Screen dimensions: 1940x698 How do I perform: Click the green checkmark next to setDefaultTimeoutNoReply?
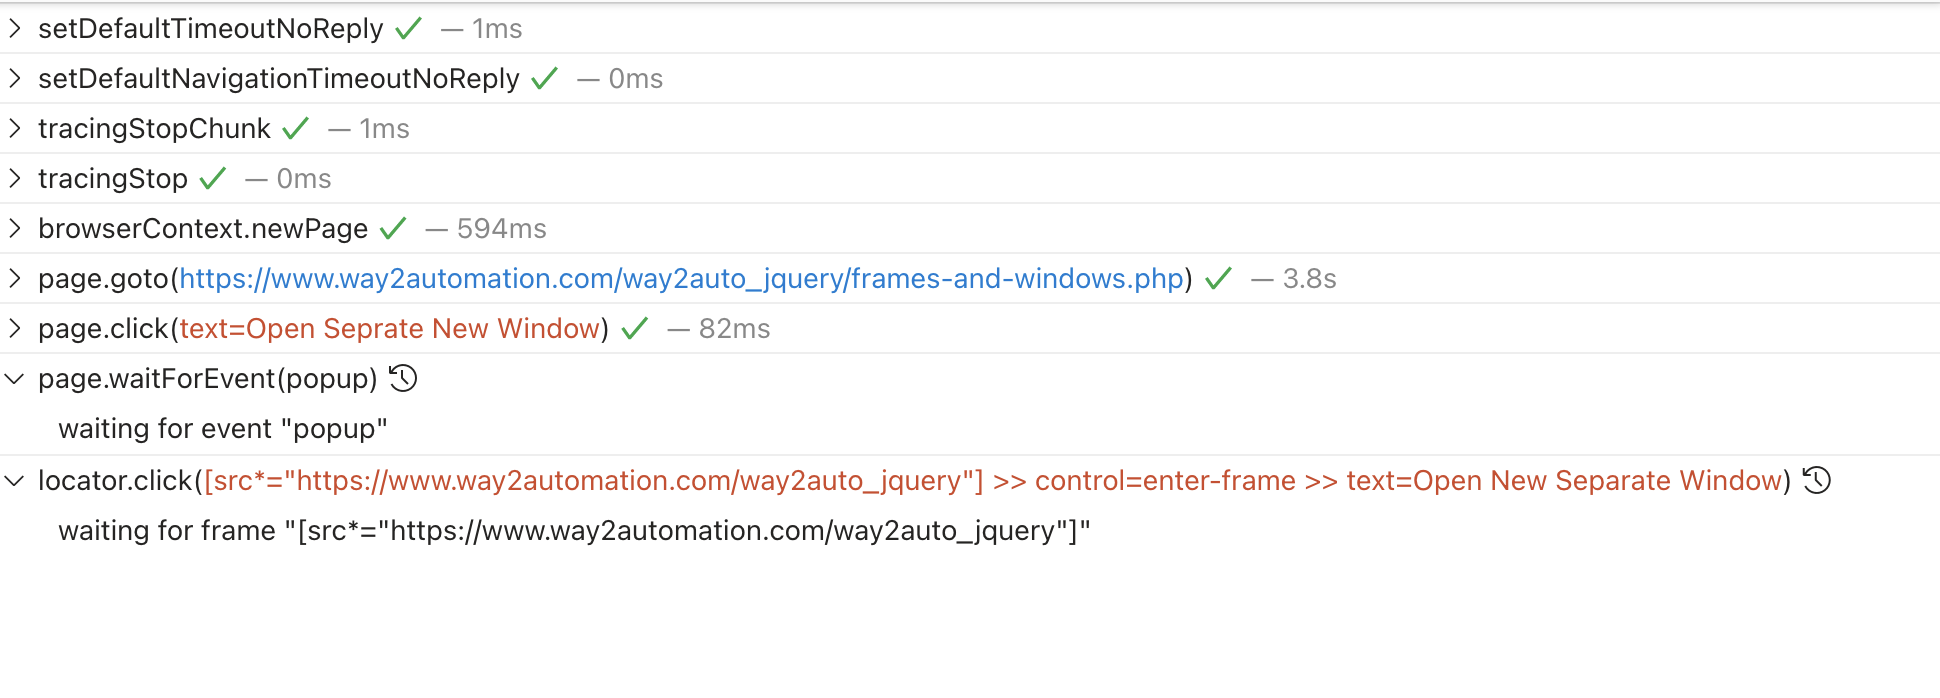[x=407, y=28]
